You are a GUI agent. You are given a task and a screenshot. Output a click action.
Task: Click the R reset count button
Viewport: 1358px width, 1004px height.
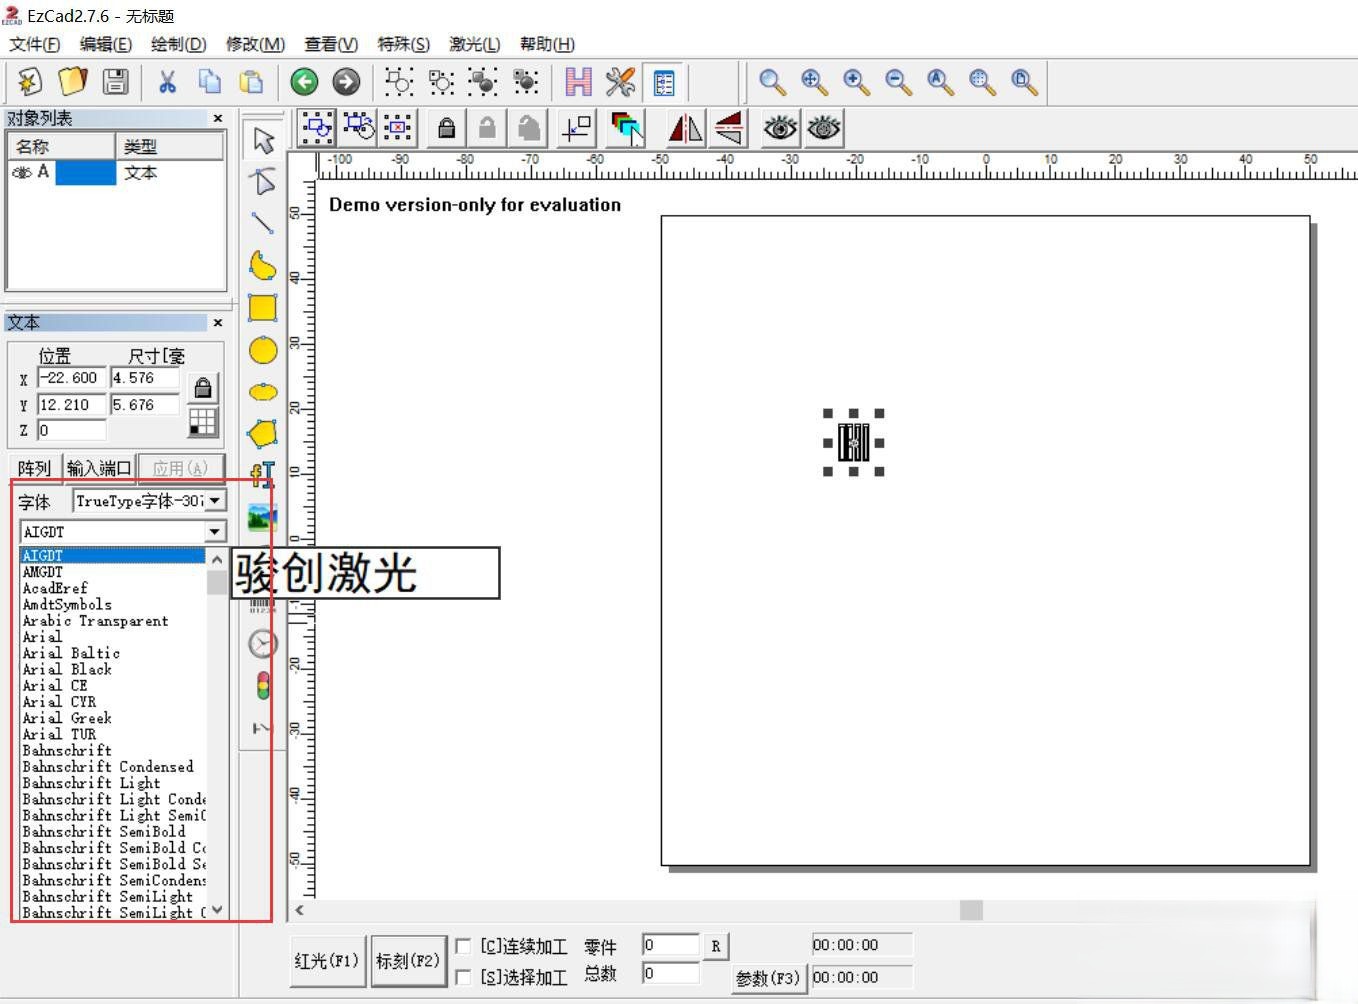point(716,946)
